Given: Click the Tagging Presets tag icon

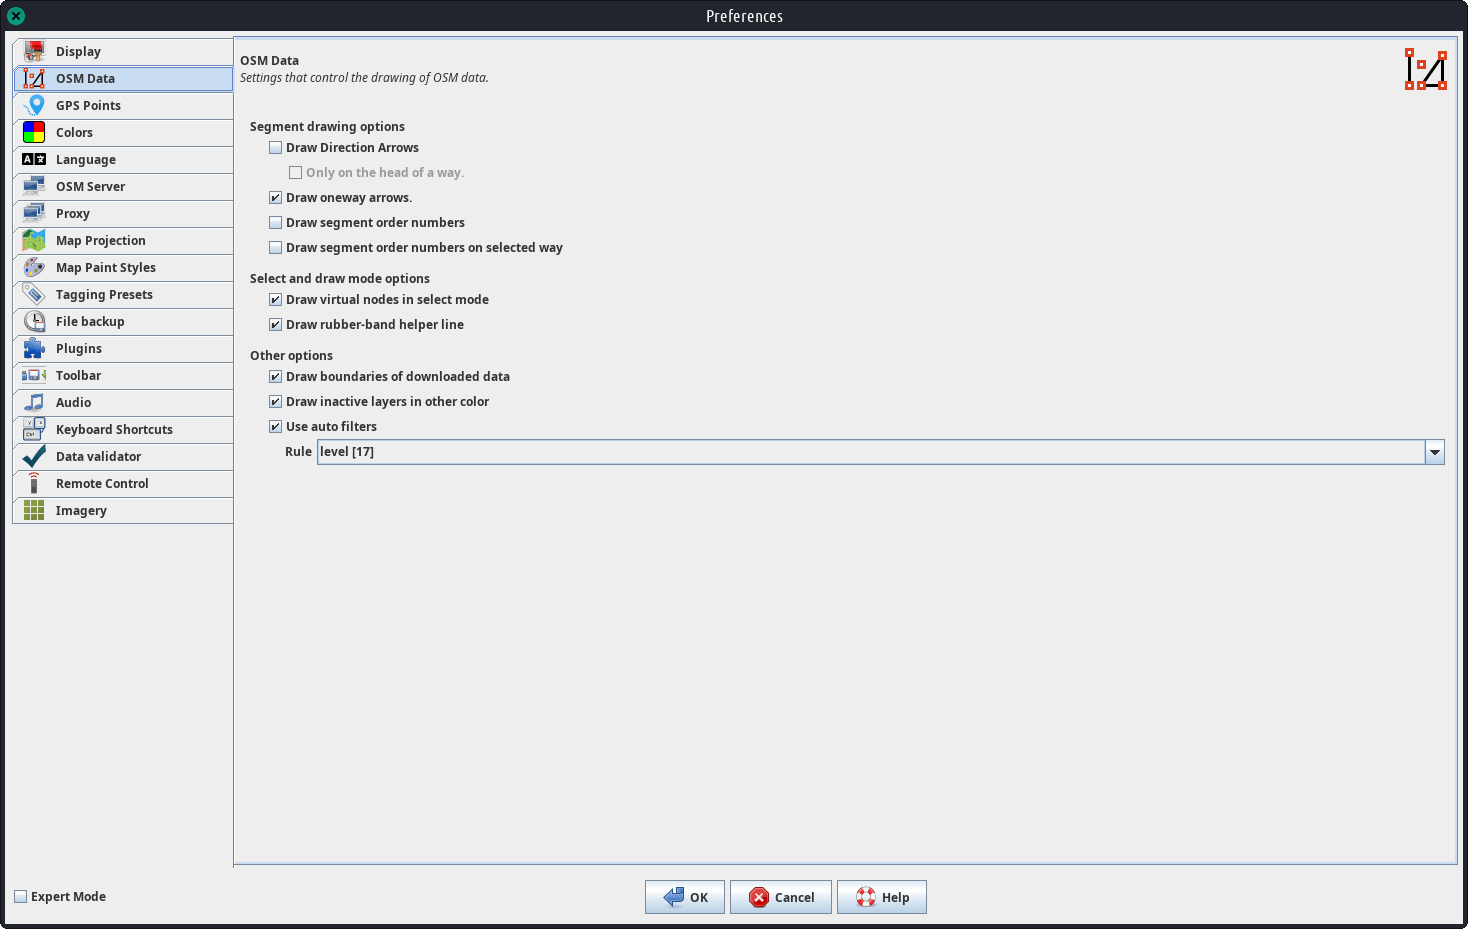Looking at the screenshot, I should [x=34, y=294].
